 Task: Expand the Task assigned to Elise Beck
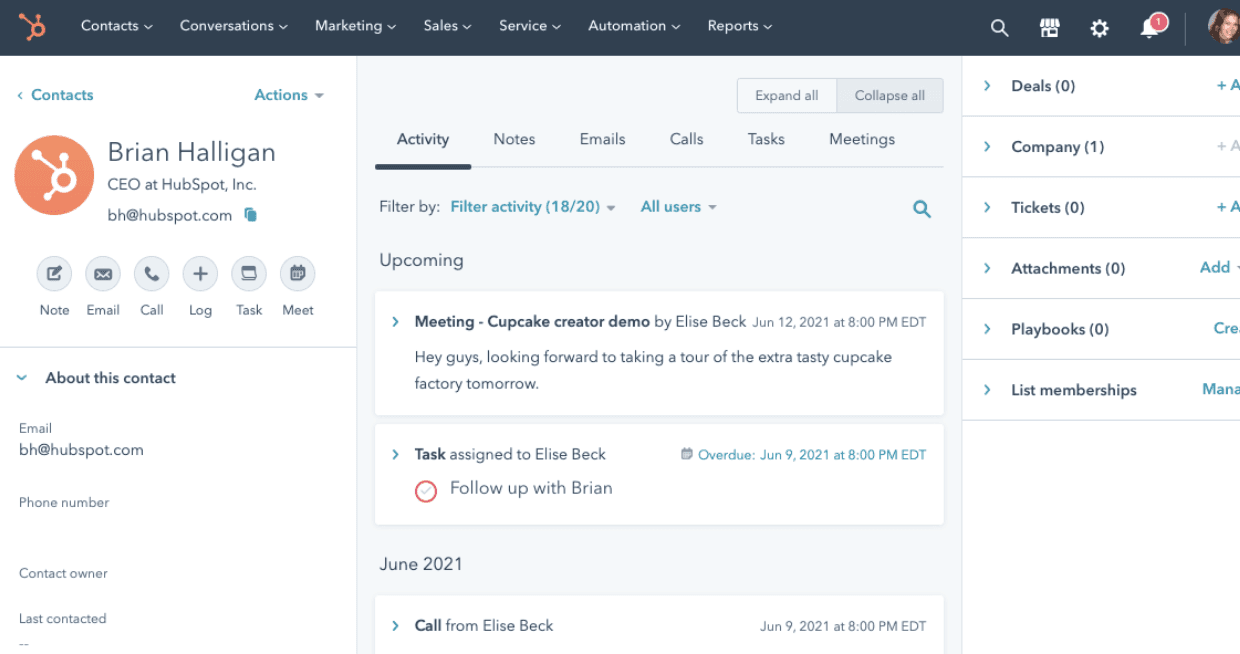(395, 454)
